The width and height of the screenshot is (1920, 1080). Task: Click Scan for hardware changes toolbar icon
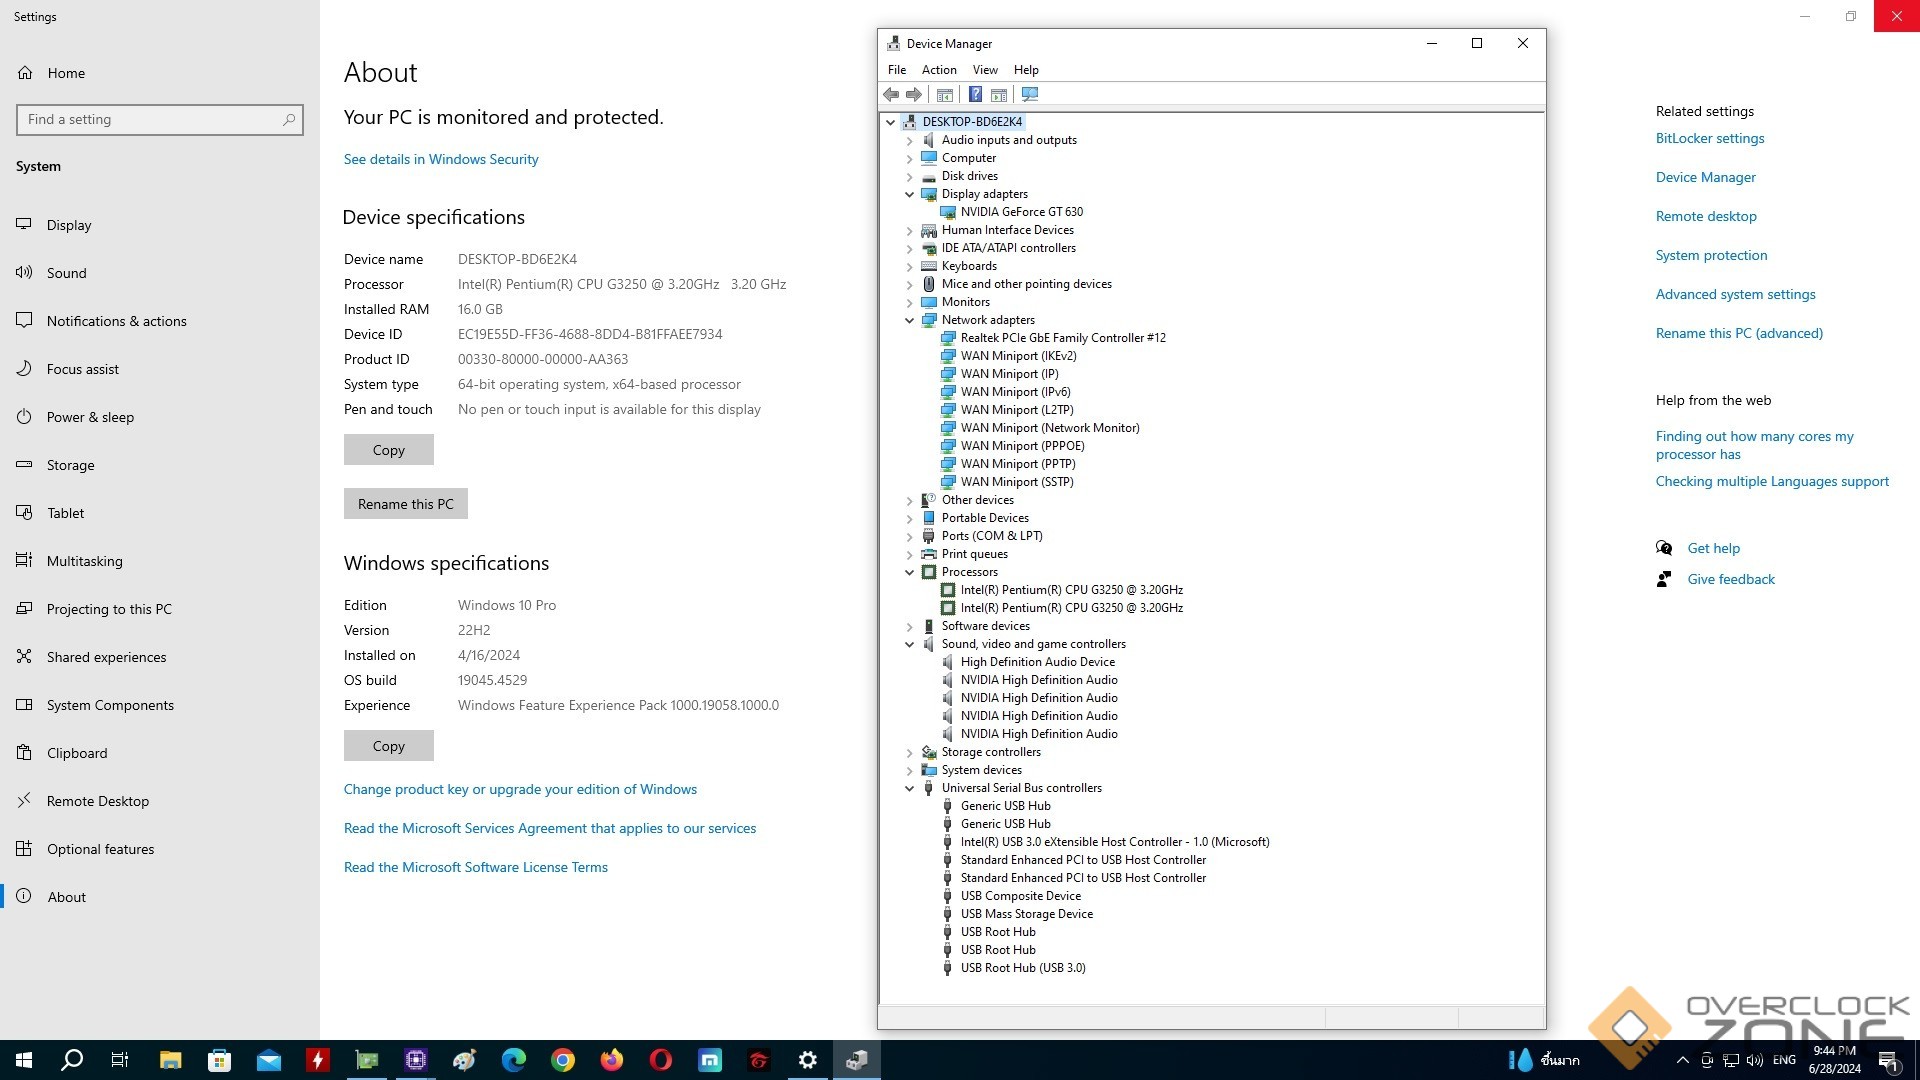[x=1030, y=94]
